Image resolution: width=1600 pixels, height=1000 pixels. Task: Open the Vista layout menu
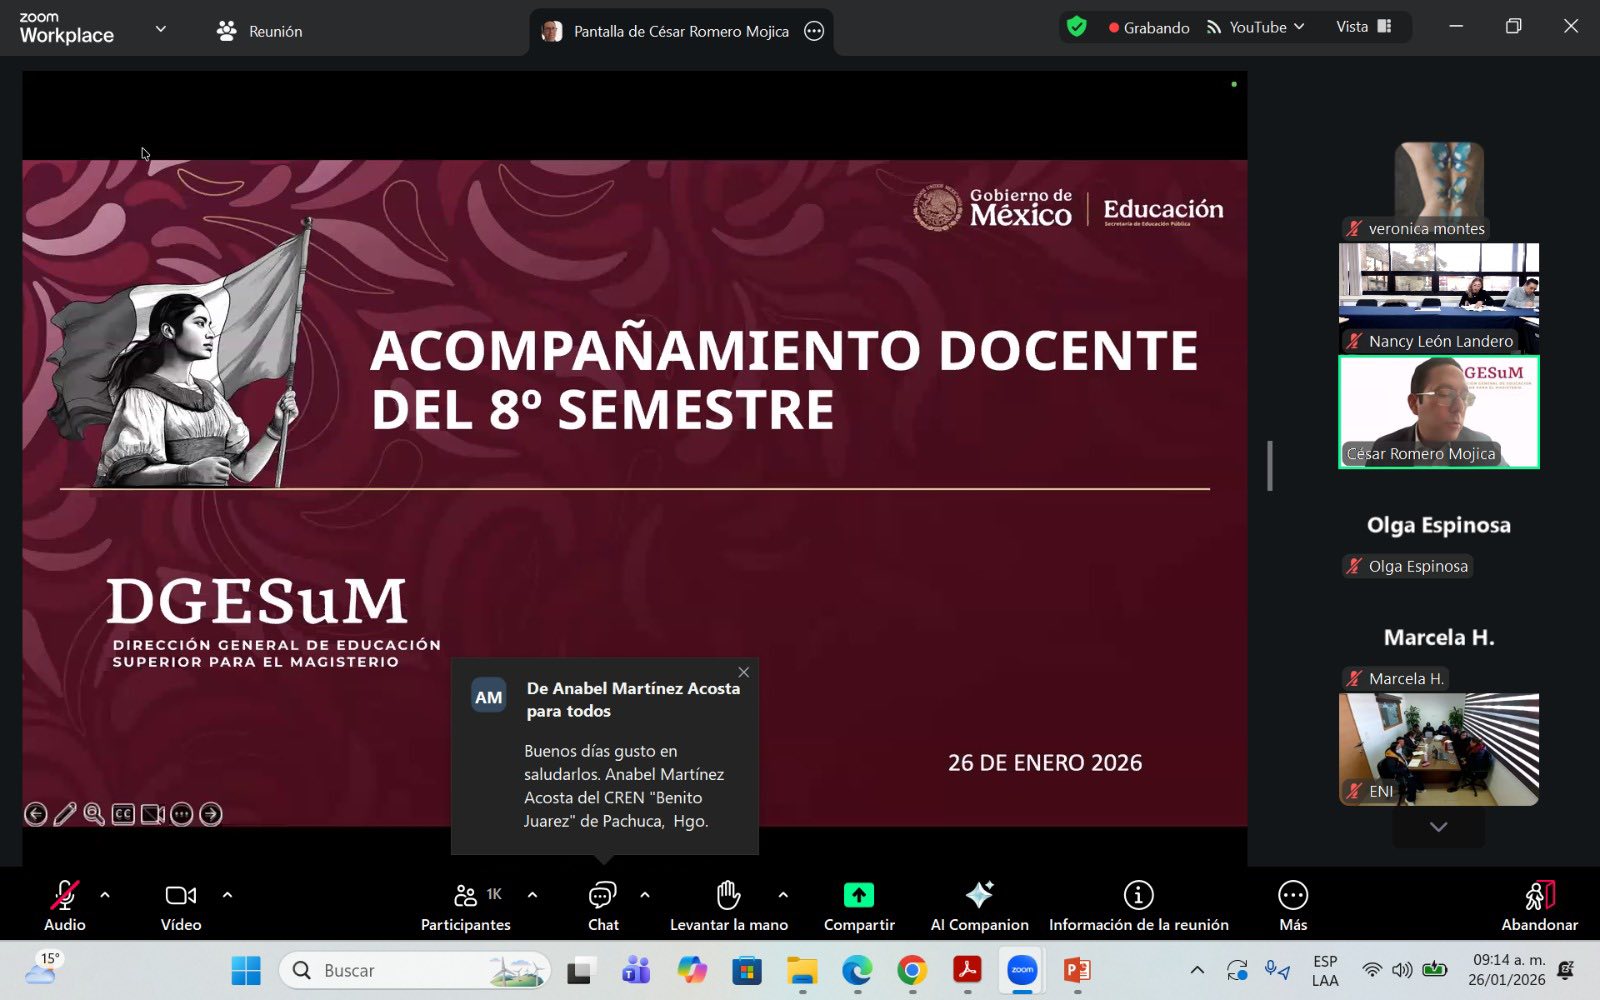(x=1364, y=27)
